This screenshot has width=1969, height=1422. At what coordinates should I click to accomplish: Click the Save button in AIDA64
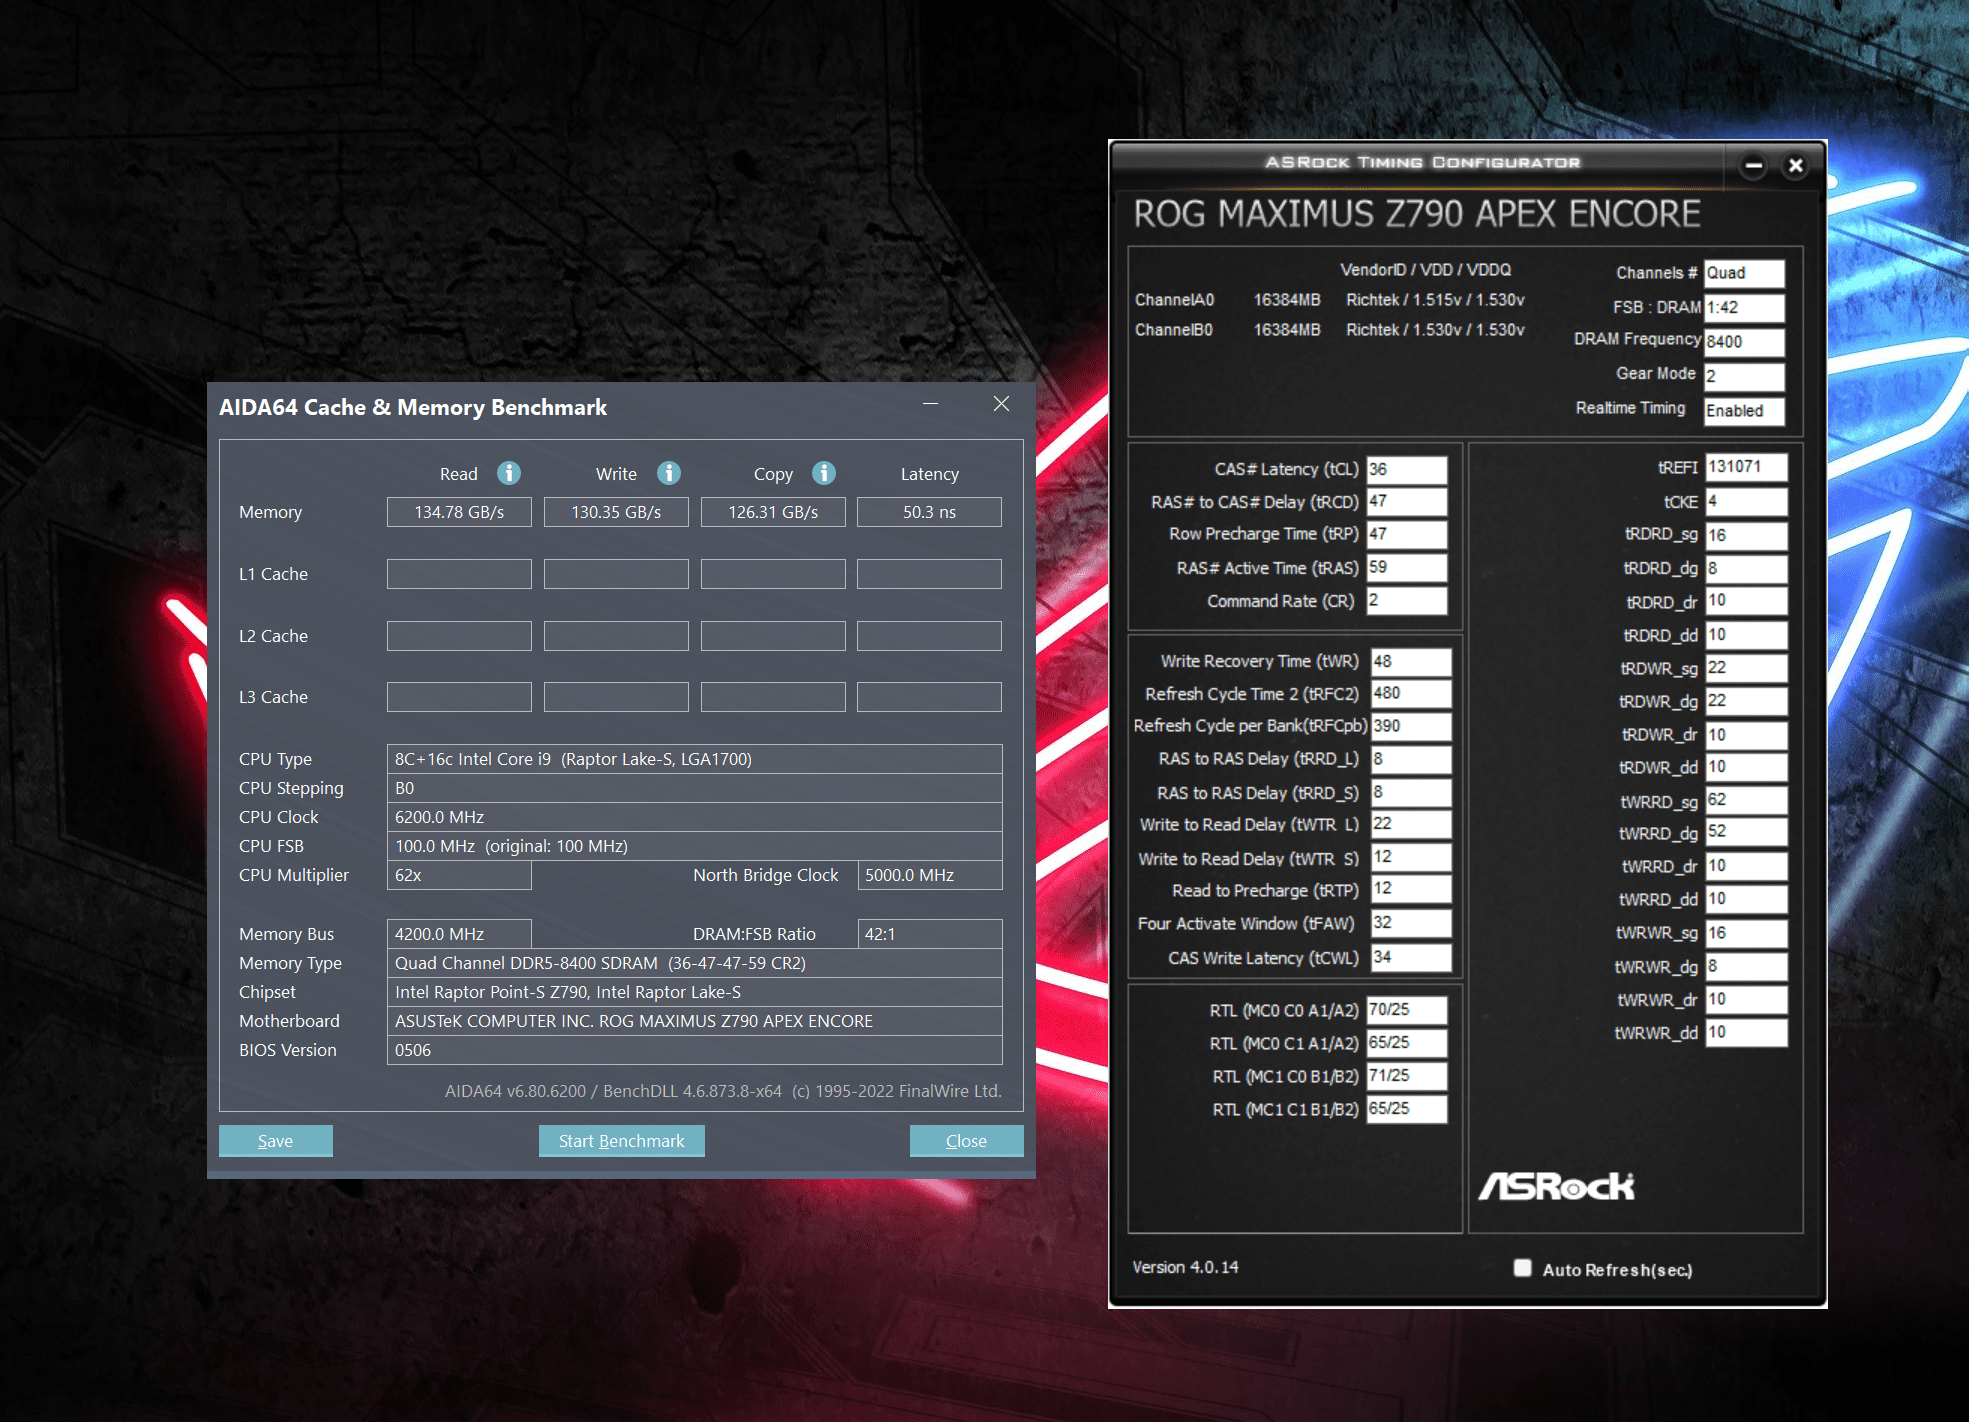point(276,1141)
